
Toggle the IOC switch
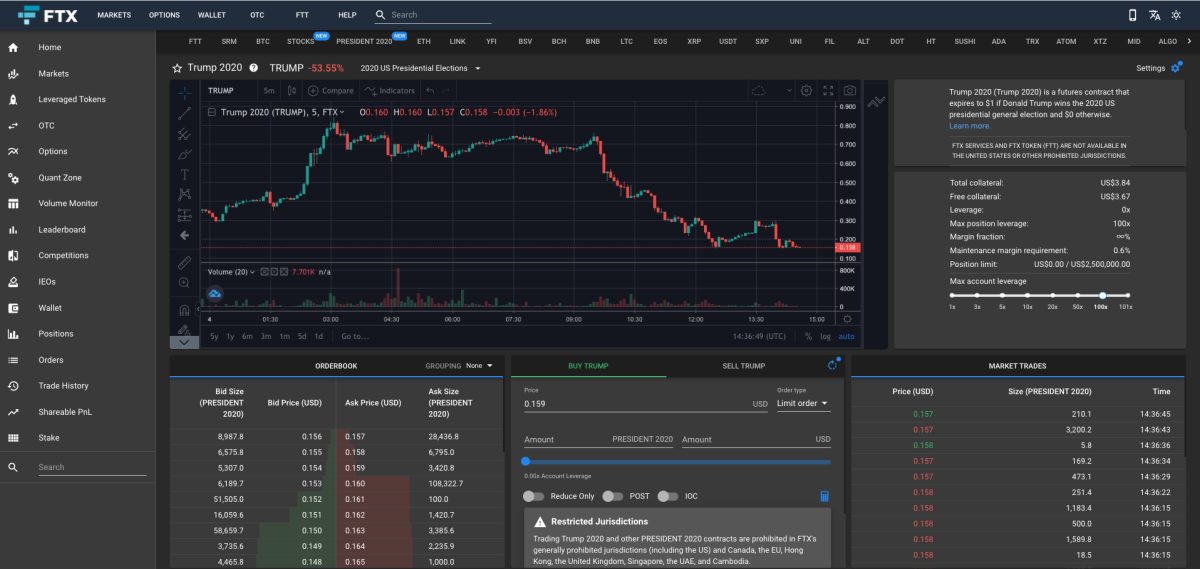pos(669,496)
